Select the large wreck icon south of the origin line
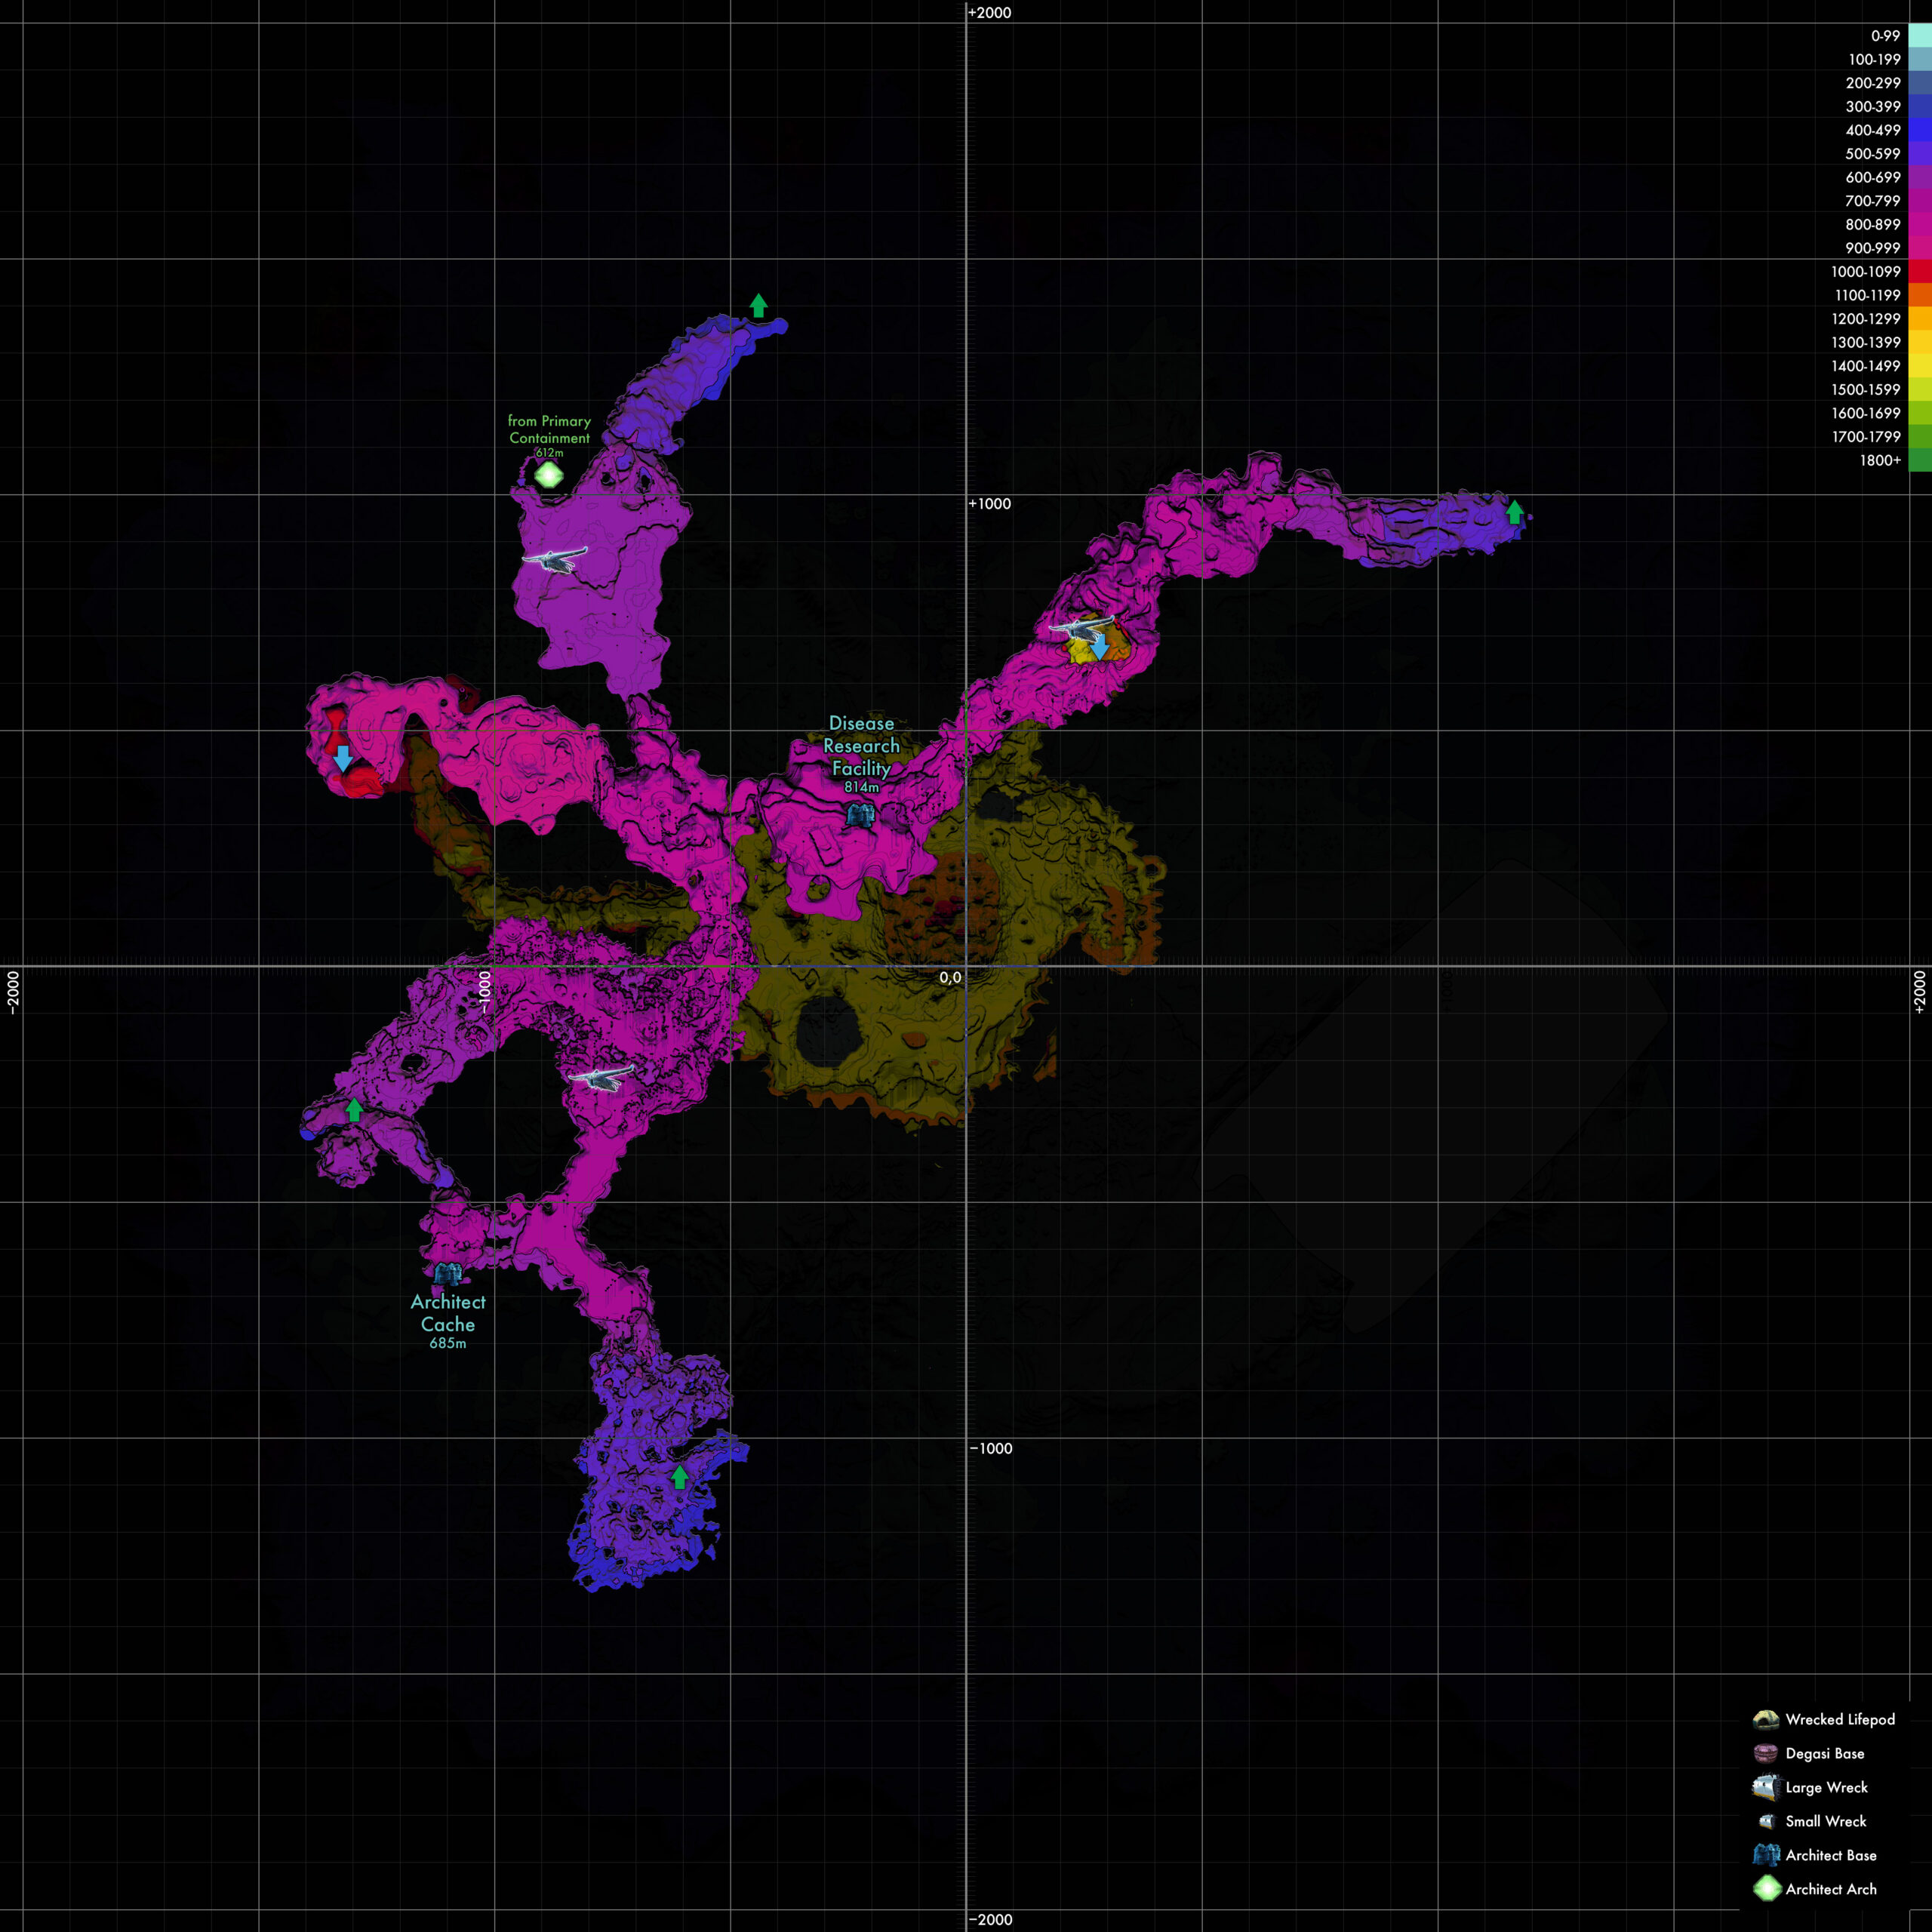Viewport: 1932px width, 1932px height. click(x=601, y=1077)
